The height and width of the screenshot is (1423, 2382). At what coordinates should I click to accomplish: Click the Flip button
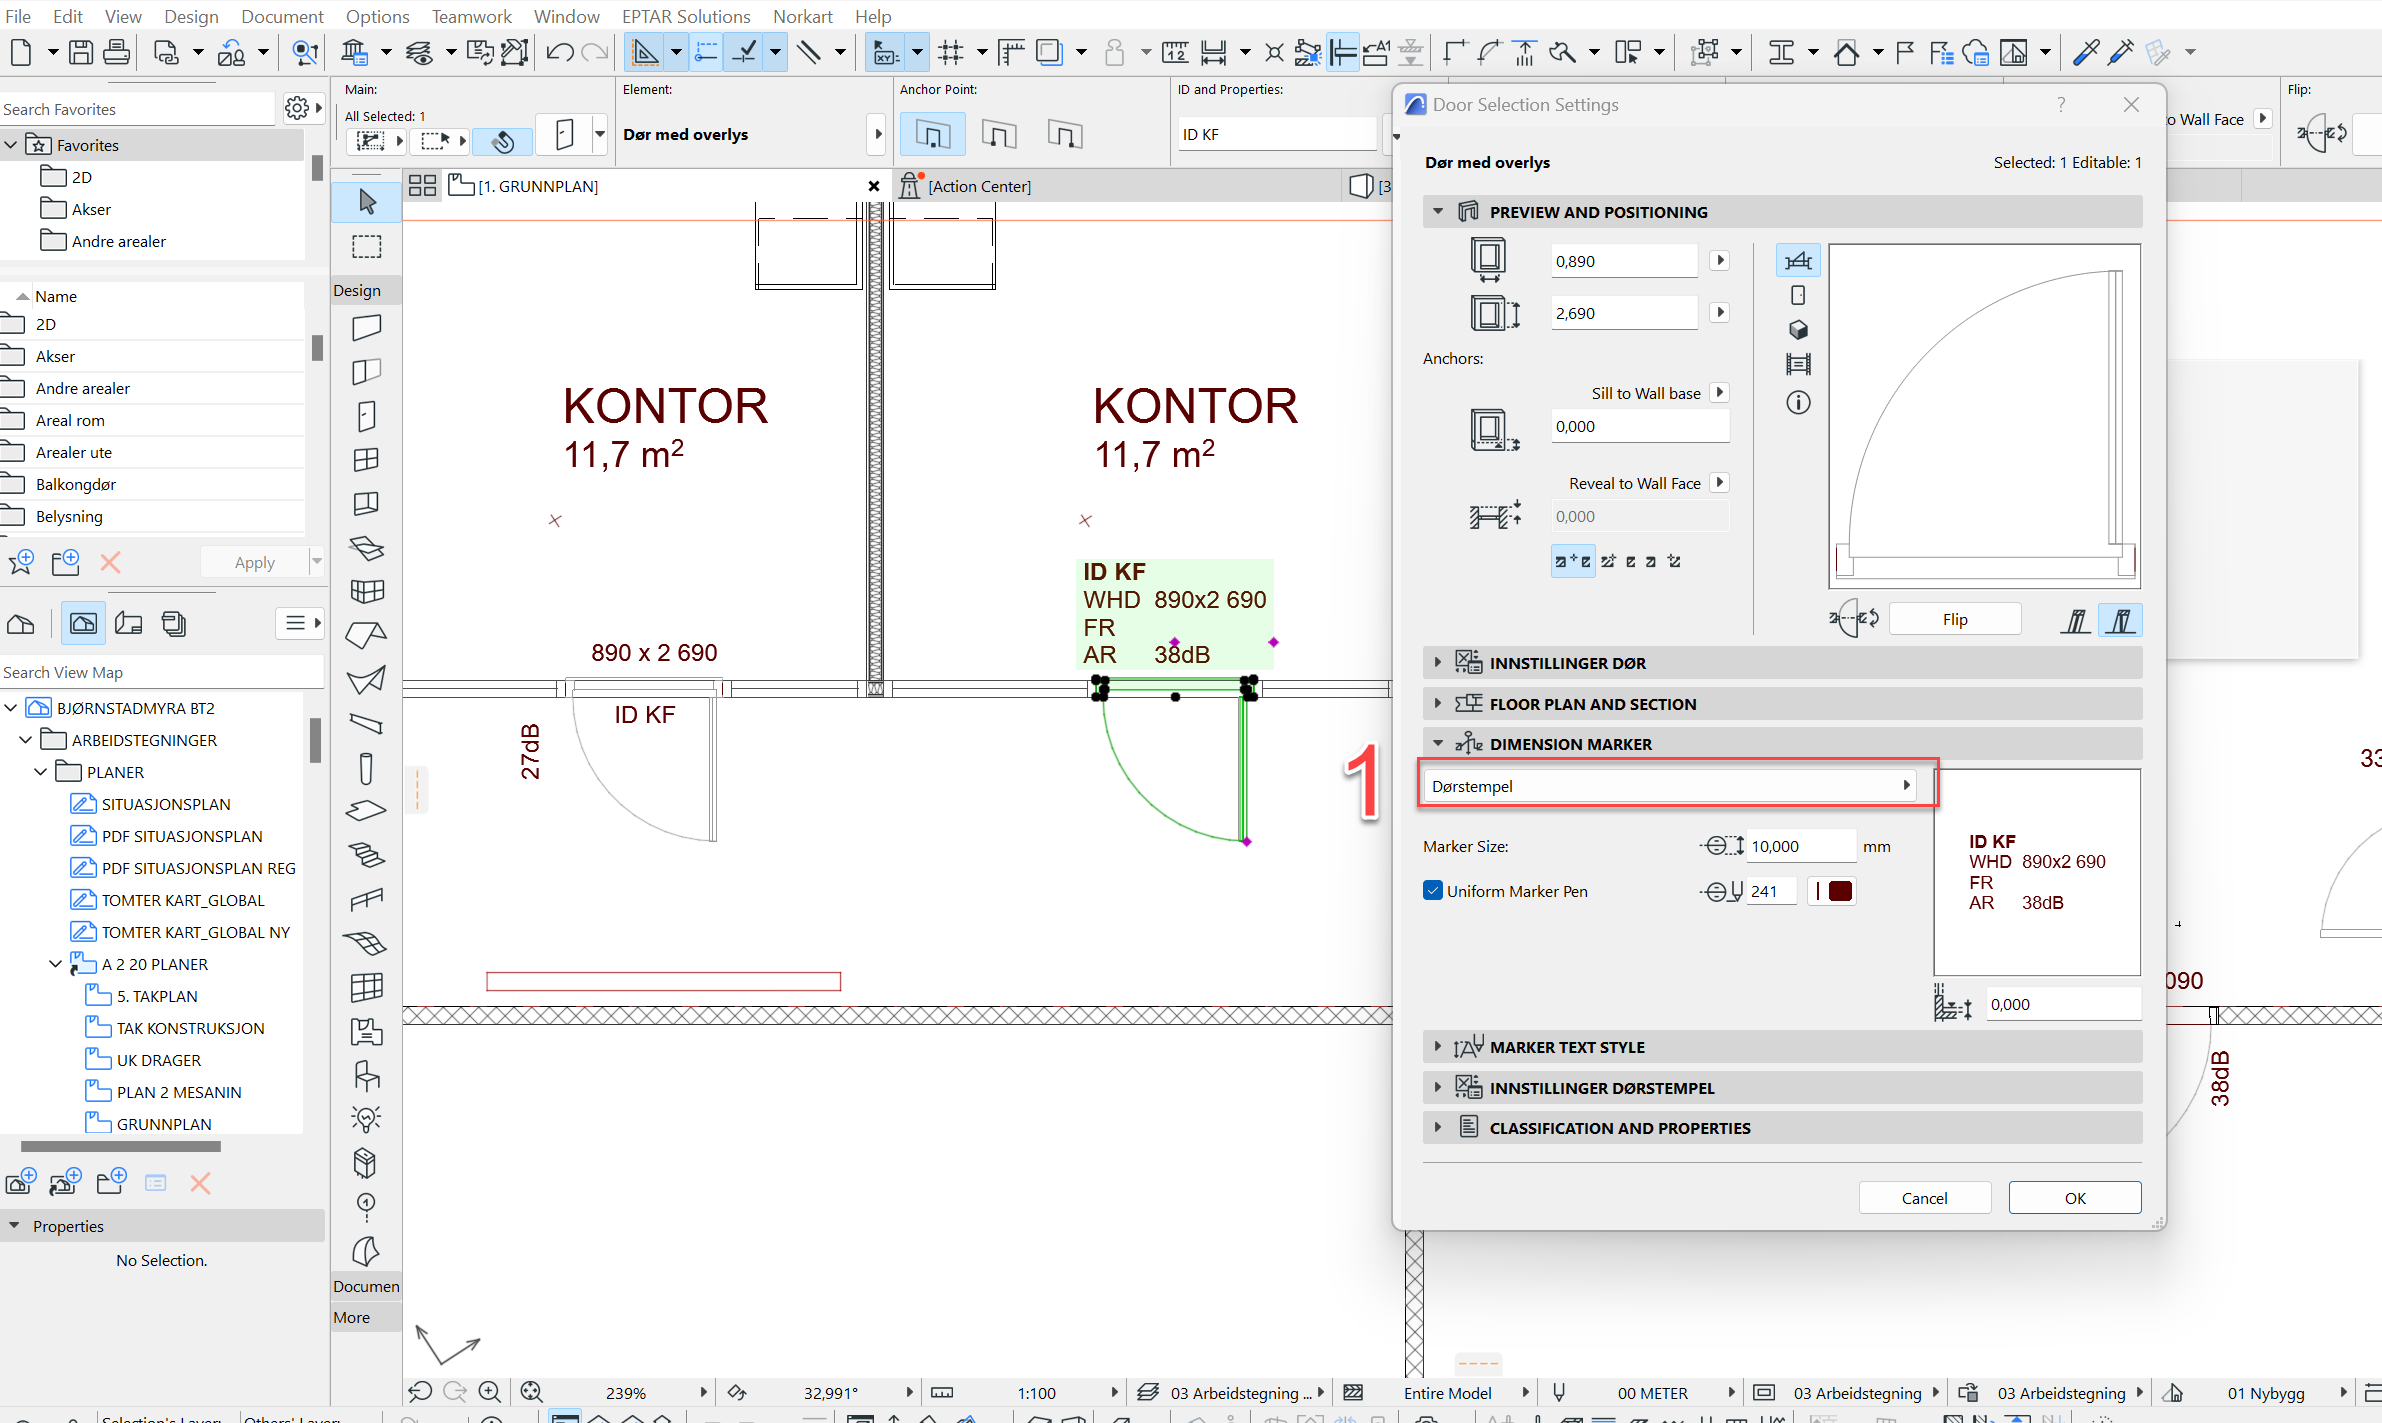pos(1955,619)
